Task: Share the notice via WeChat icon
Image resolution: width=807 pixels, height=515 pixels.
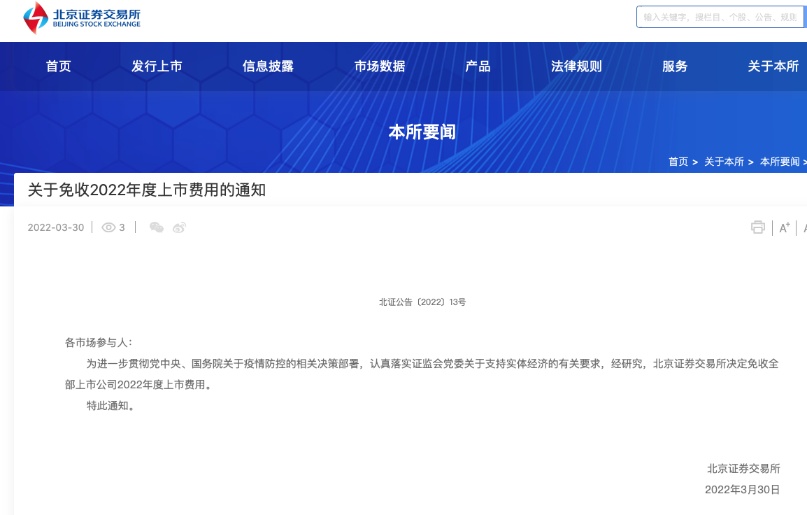Action: tap(156, 227)
